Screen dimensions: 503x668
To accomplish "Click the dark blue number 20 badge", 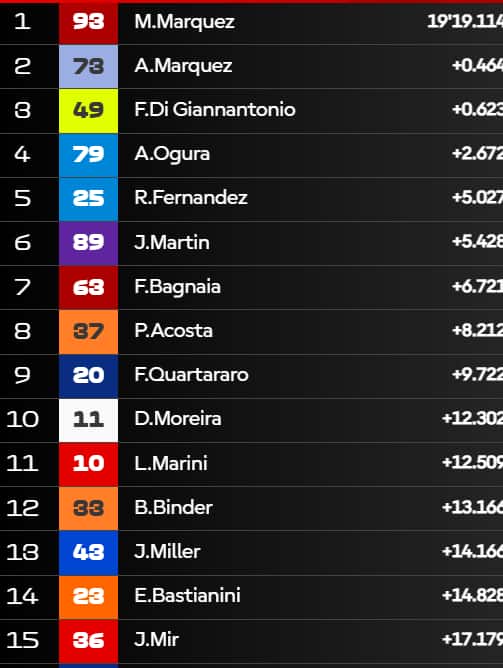I will (x=88, y=376).
